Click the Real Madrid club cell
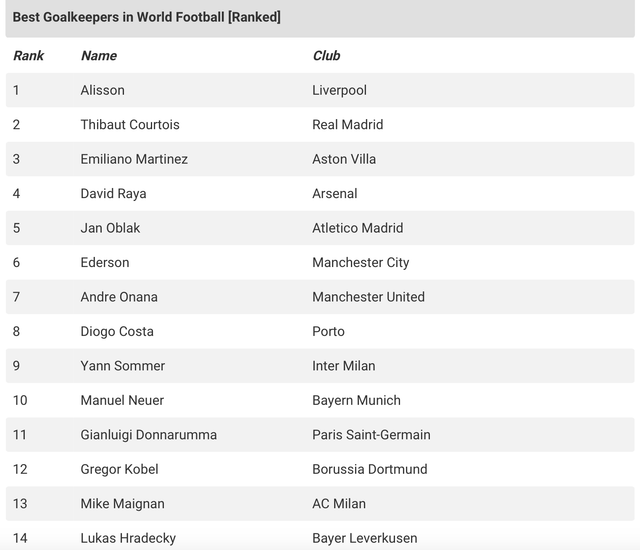The image size is (640, 550). click(x=347, y=125)
